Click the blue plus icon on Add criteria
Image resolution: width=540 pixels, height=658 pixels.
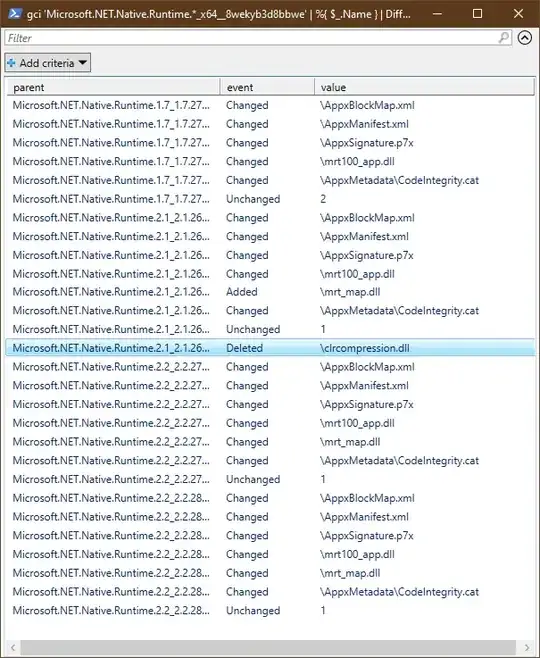pos(11,63)
